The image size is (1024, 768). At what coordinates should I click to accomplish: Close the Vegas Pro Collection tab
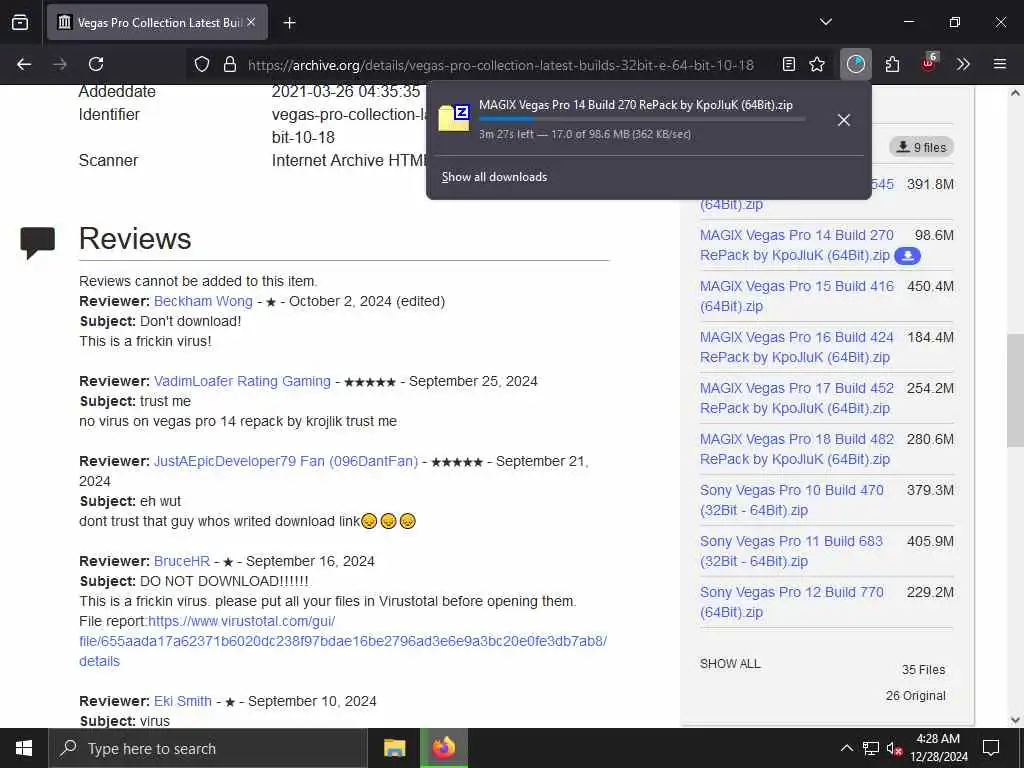(251, 22)
